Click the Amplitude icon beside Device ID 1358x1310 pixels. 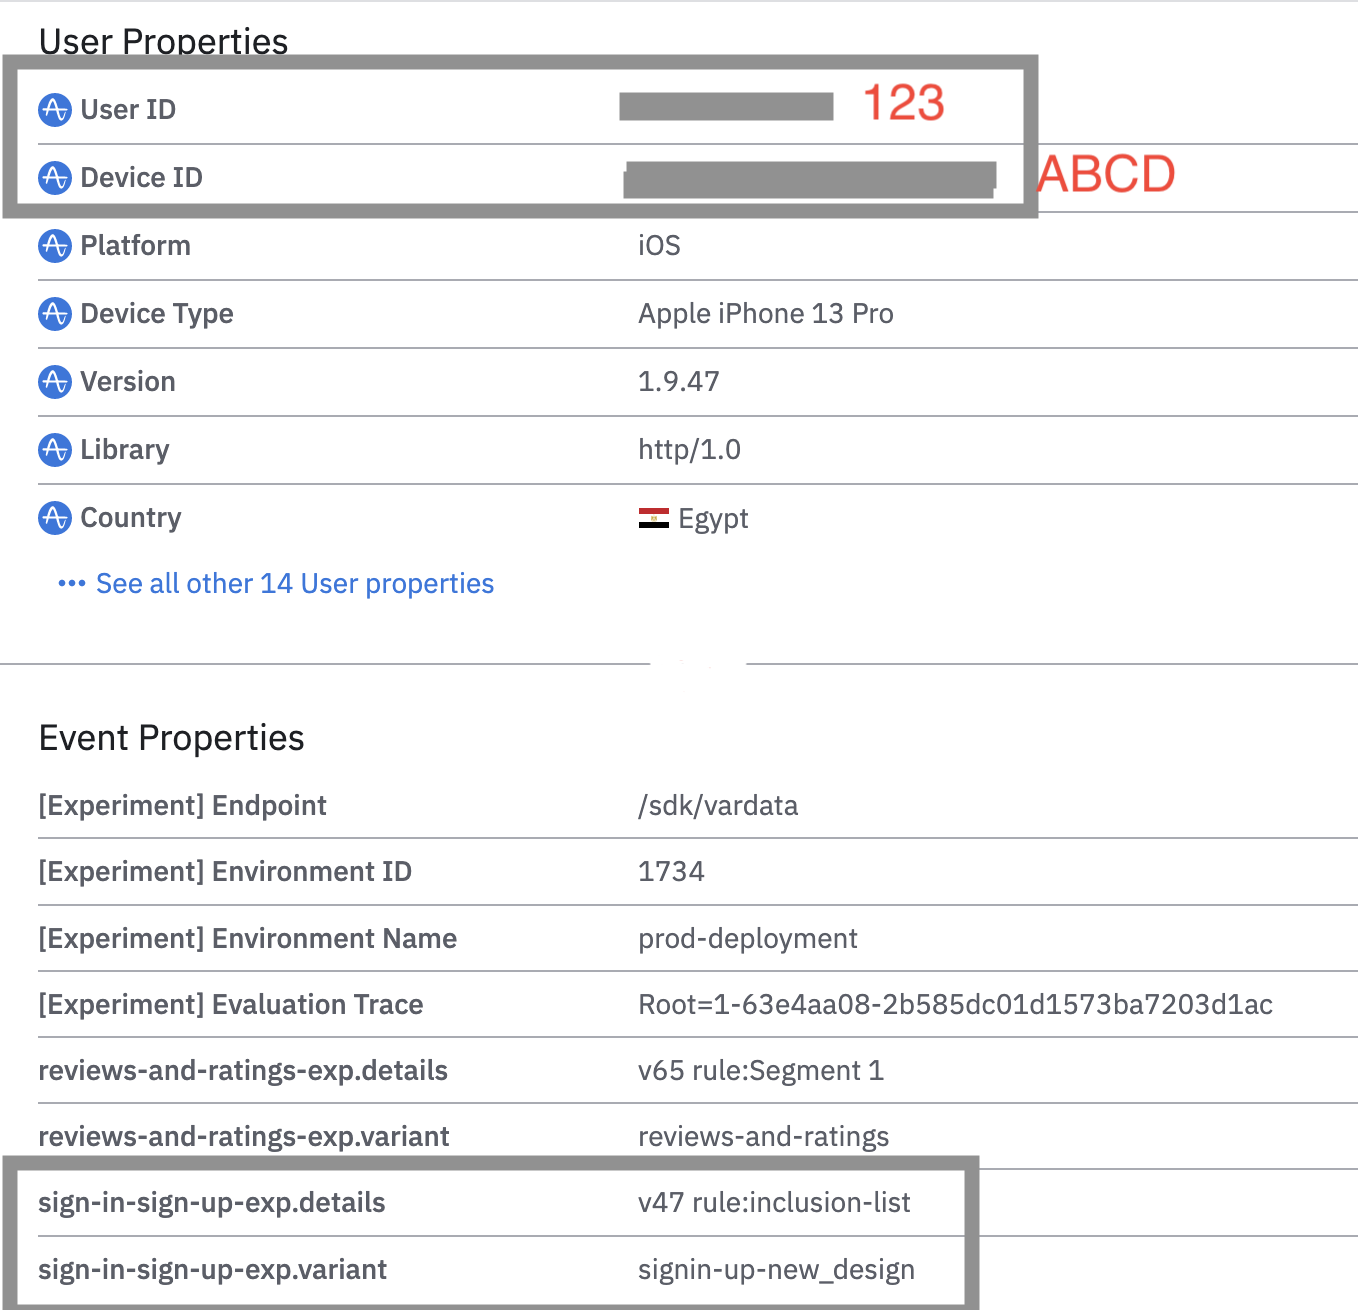(x=55, y=178)
